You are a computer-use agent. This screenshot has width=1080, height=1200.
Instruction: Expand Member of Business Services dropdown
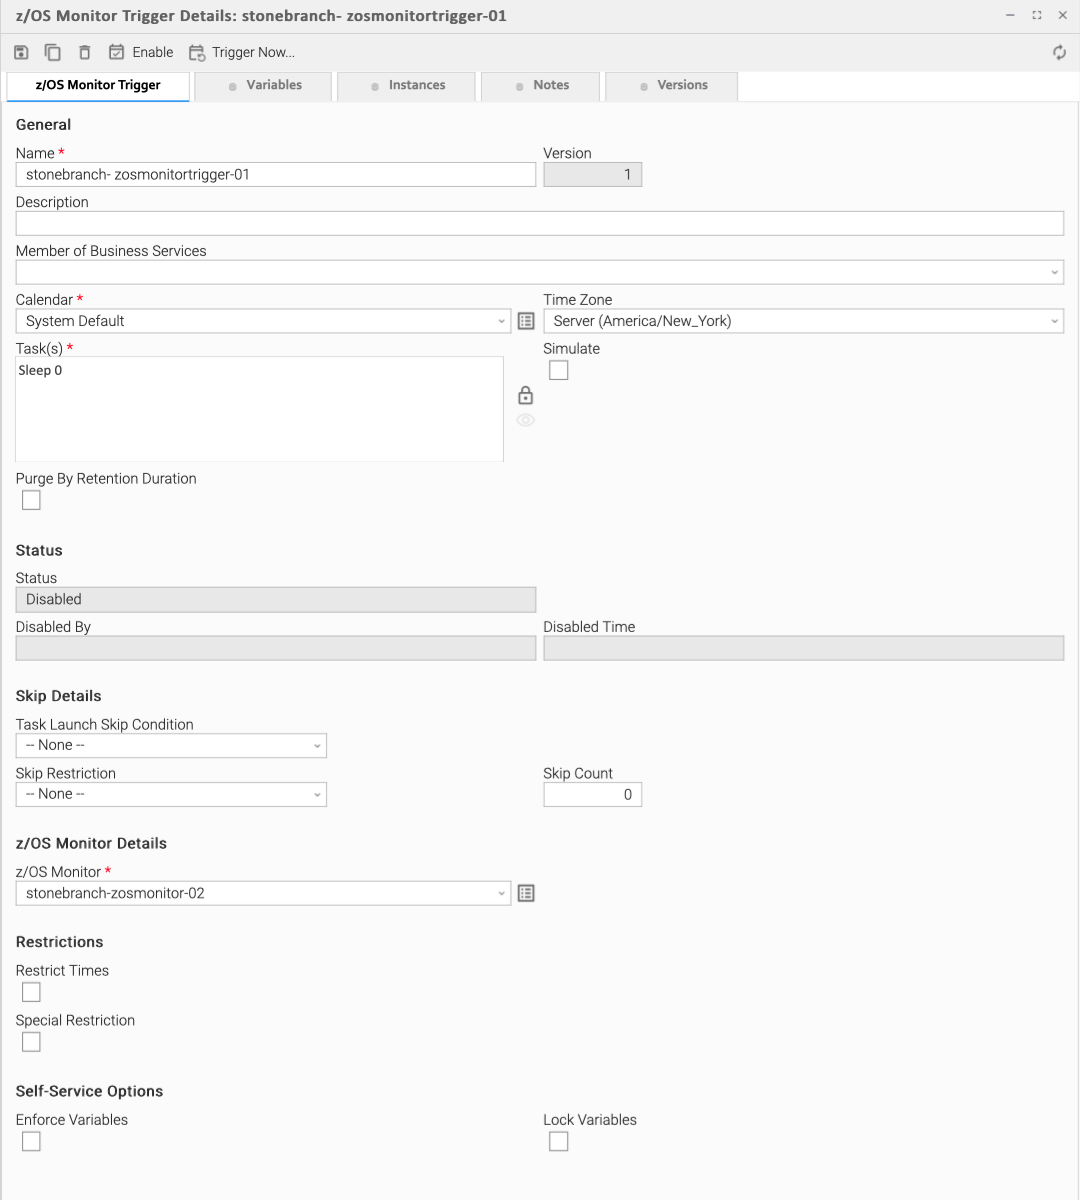[539, 272]
